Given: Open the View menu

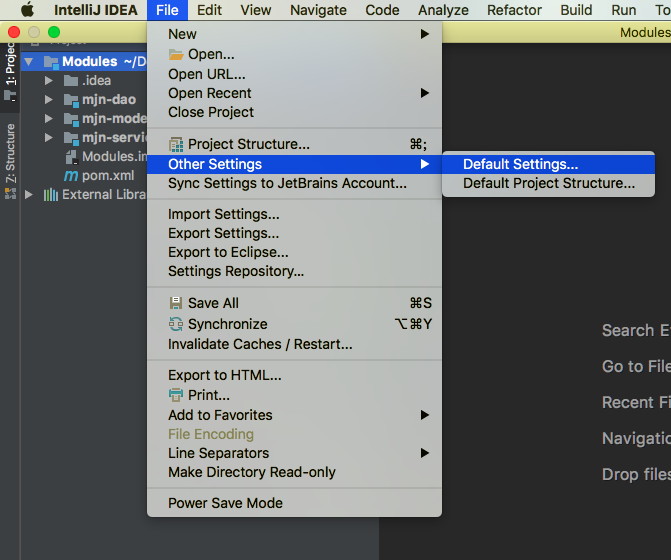Looking at the screenshot, I should [x=255, y=10].
